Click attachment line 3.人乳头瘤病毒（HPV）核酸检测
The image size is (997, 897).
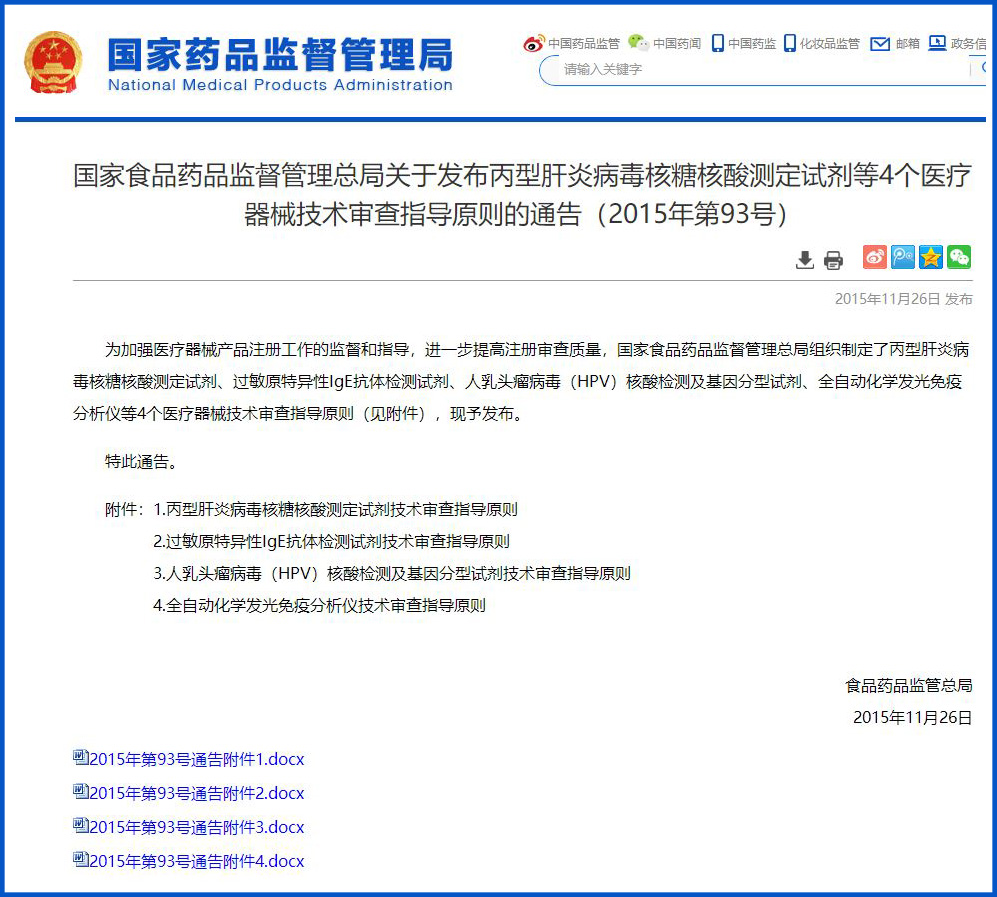(392, 573)
